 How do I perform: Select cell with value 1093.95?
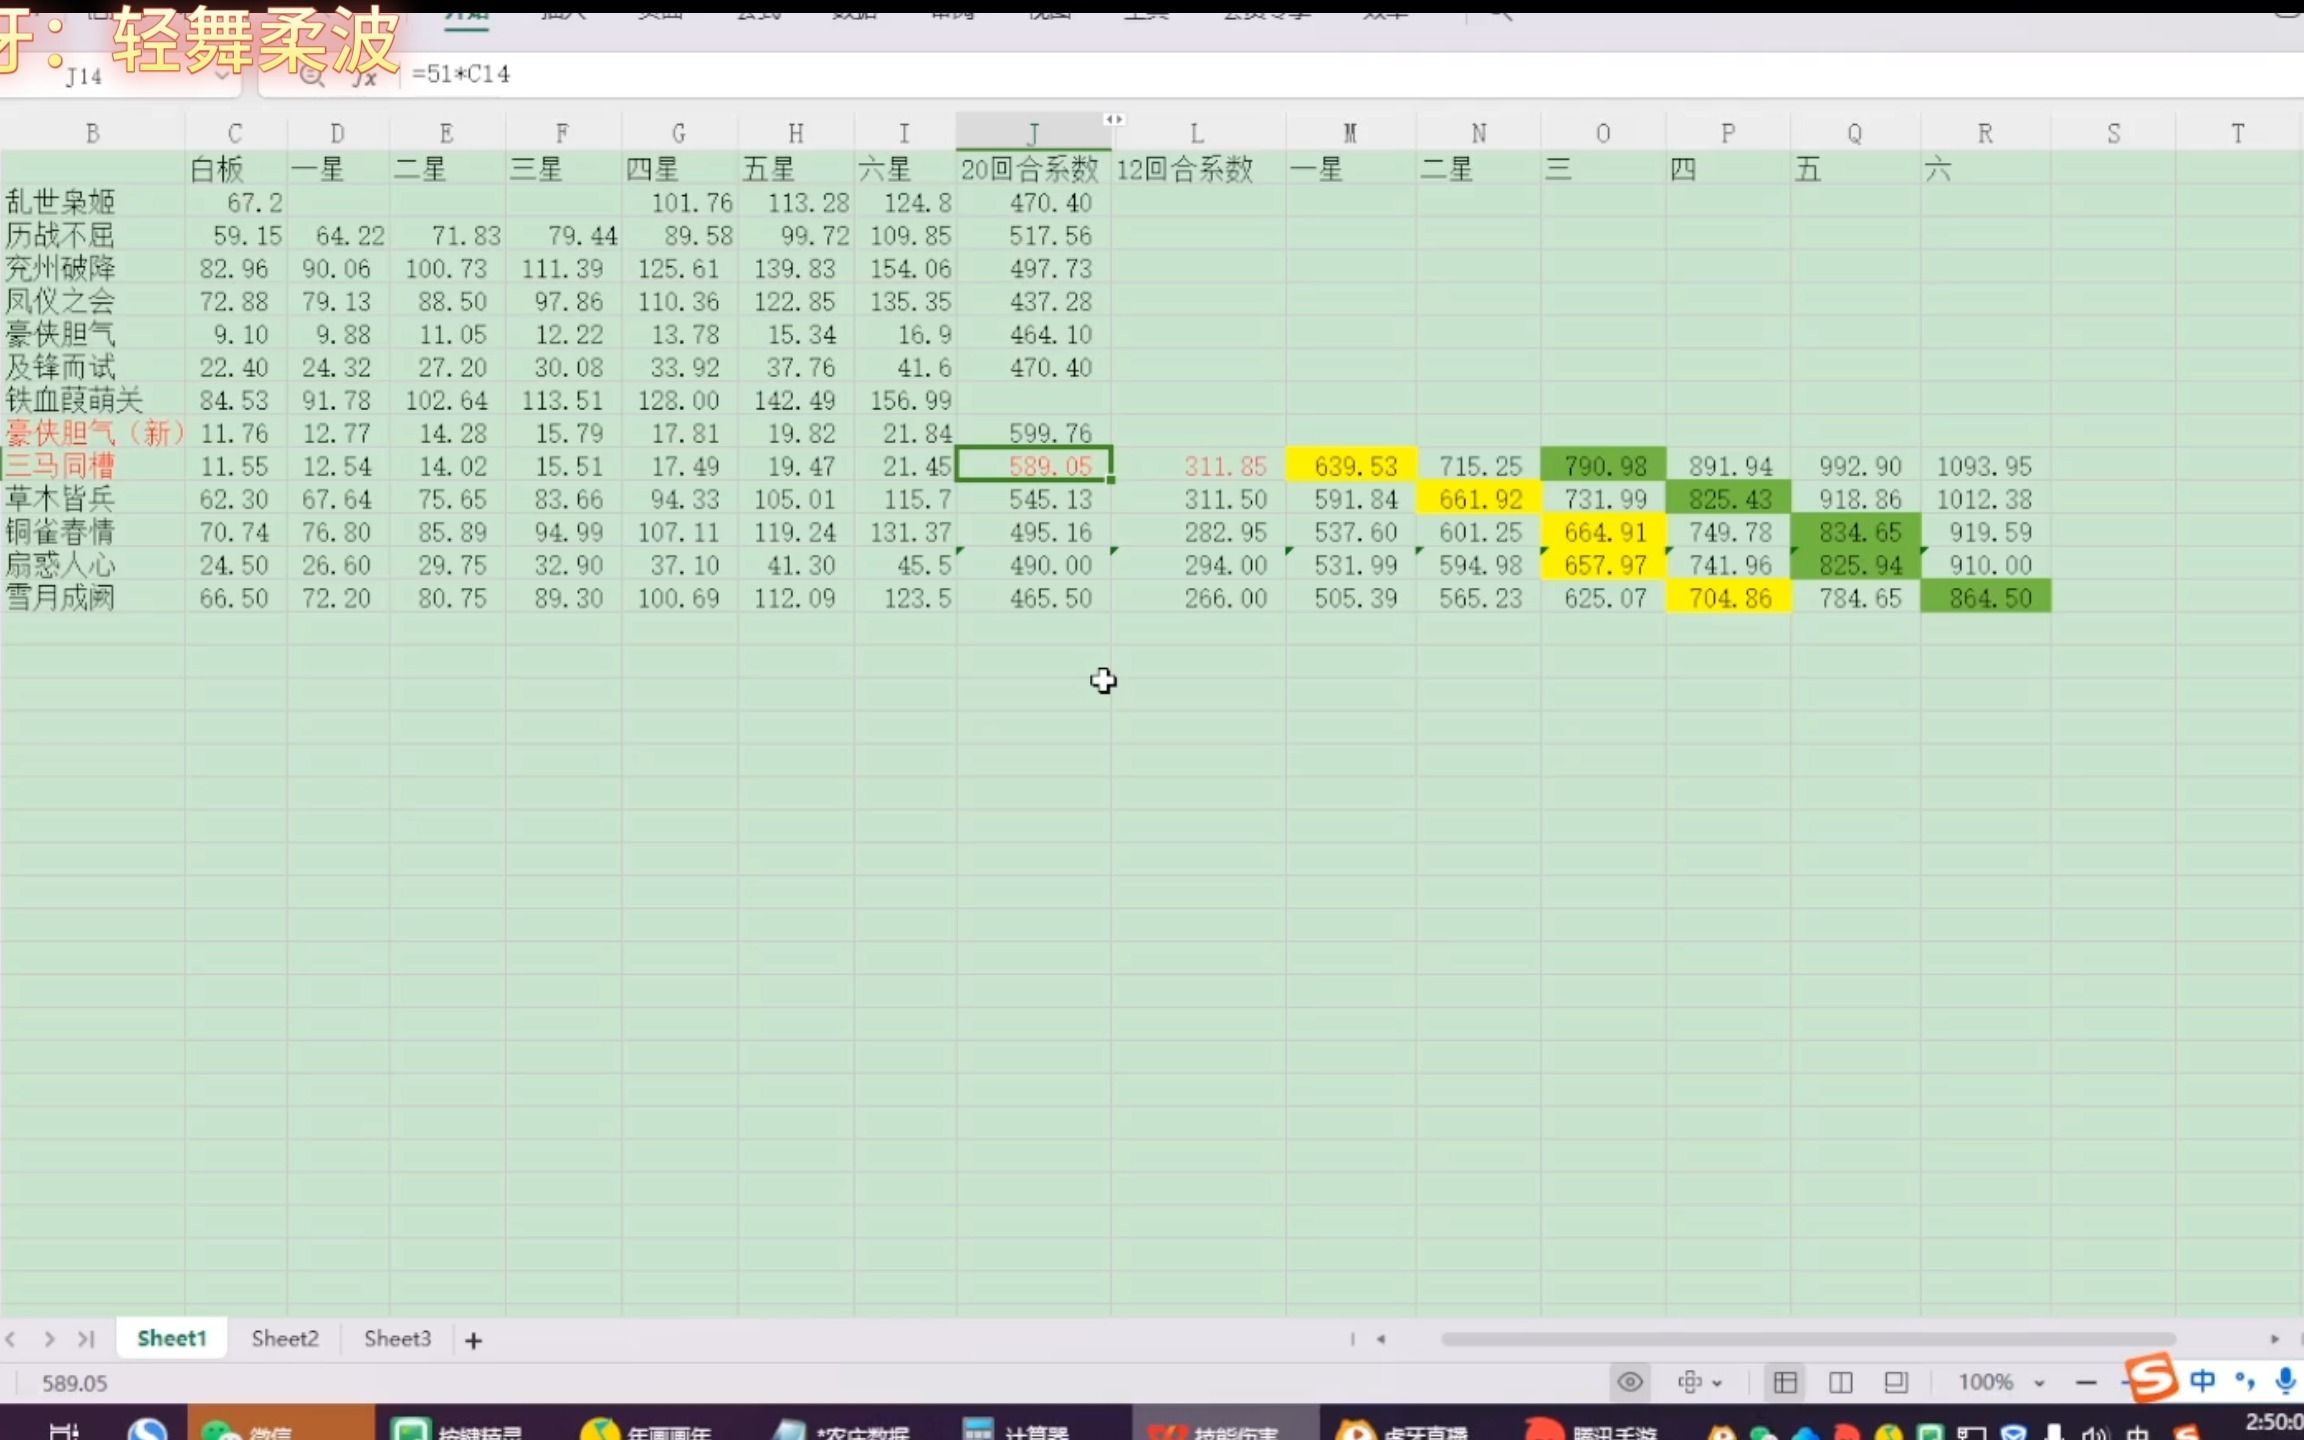1985,465
